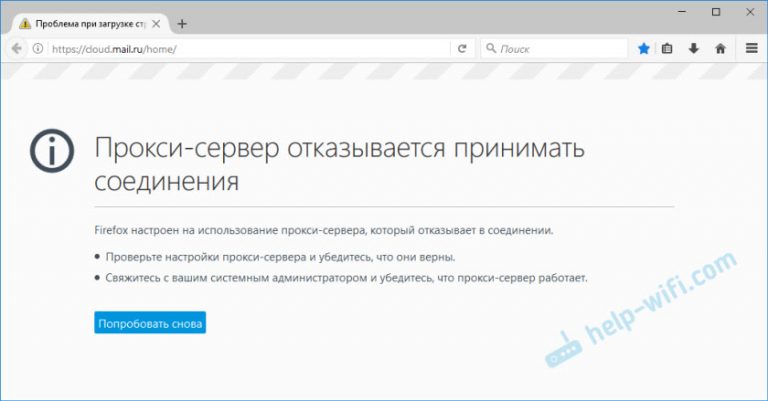Select the tab titled Проблема при загрузке
The image size is (768, 401).
[x=91, y=24]
